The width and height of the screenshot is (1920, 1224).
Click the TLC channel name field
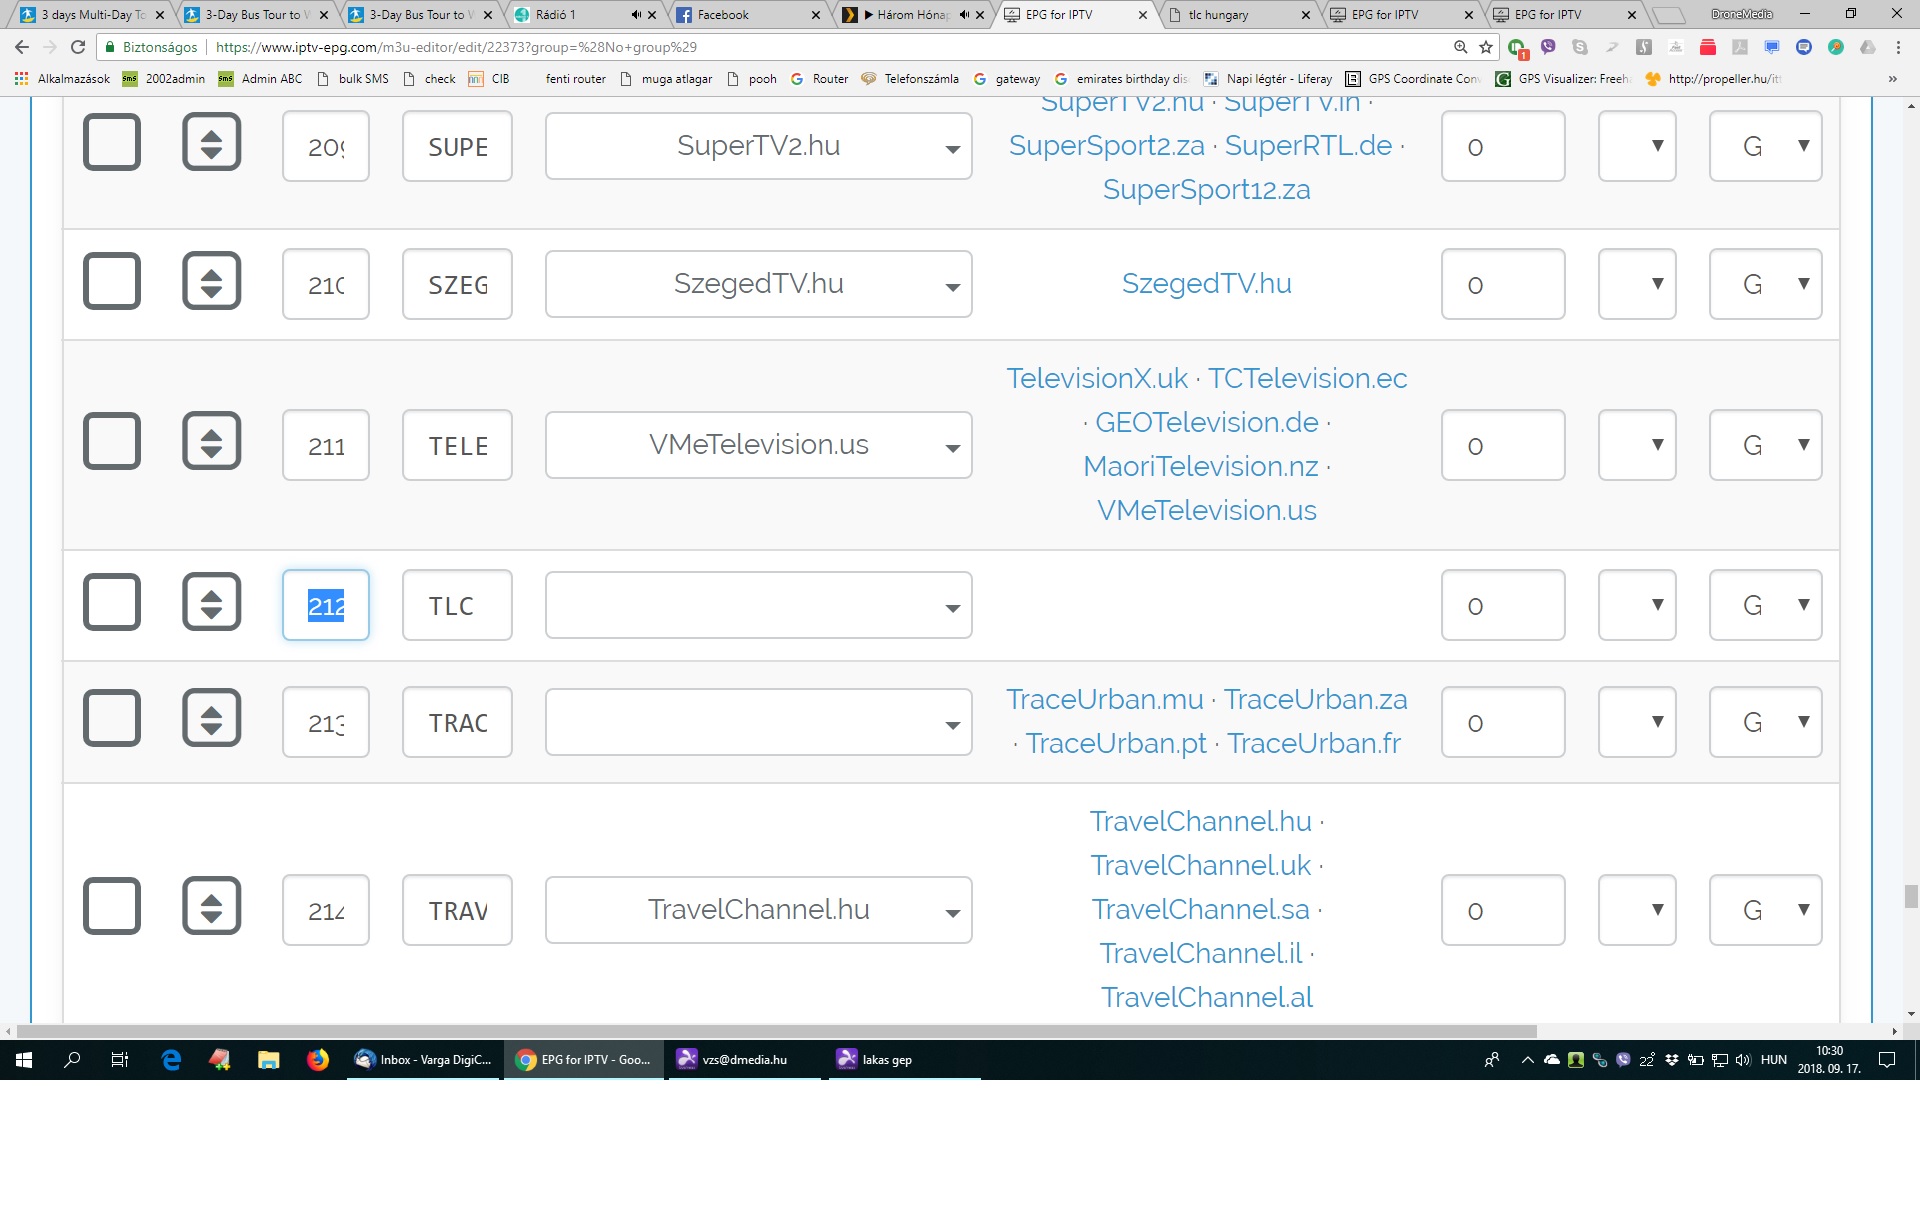click(457, 606)
